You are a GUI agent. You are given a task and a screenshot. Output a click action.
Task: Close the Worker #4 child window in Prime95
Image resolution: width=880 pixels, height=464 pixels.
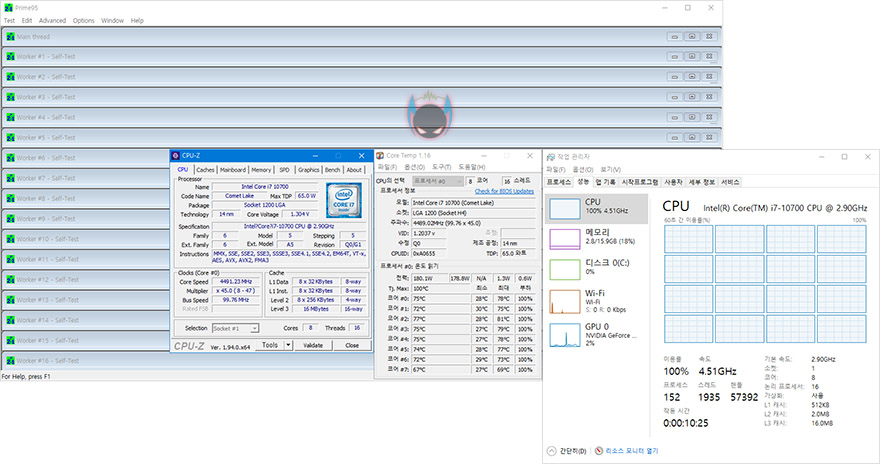[x=709, y=117]
